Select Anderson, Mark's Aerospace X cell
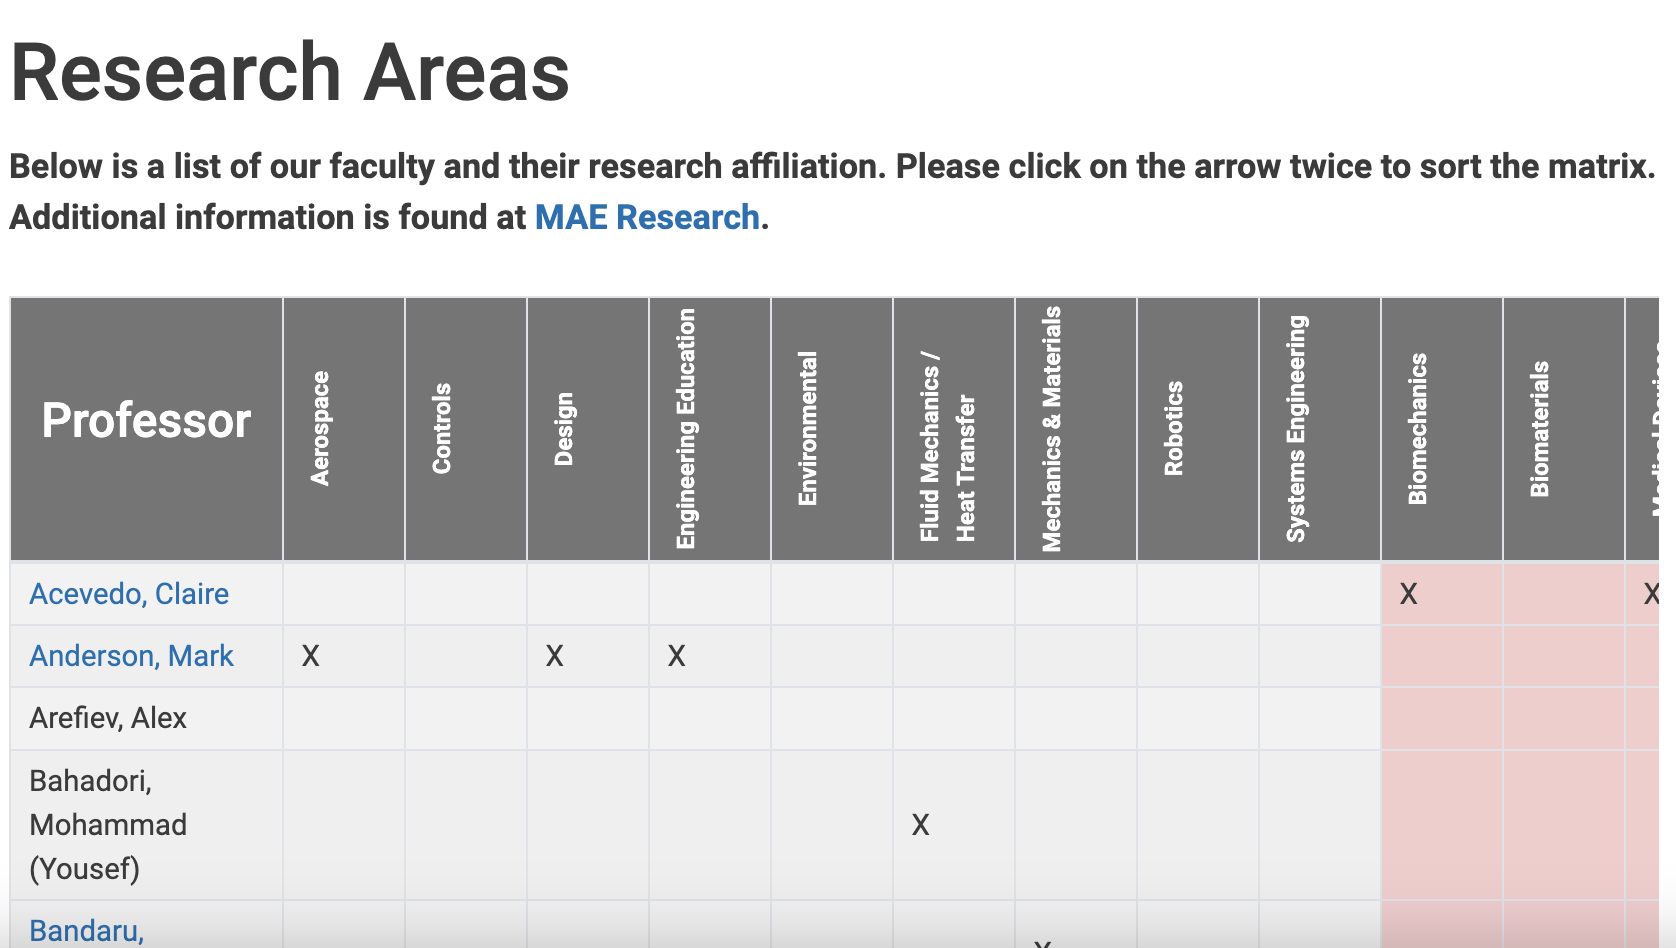 (344, 656)
